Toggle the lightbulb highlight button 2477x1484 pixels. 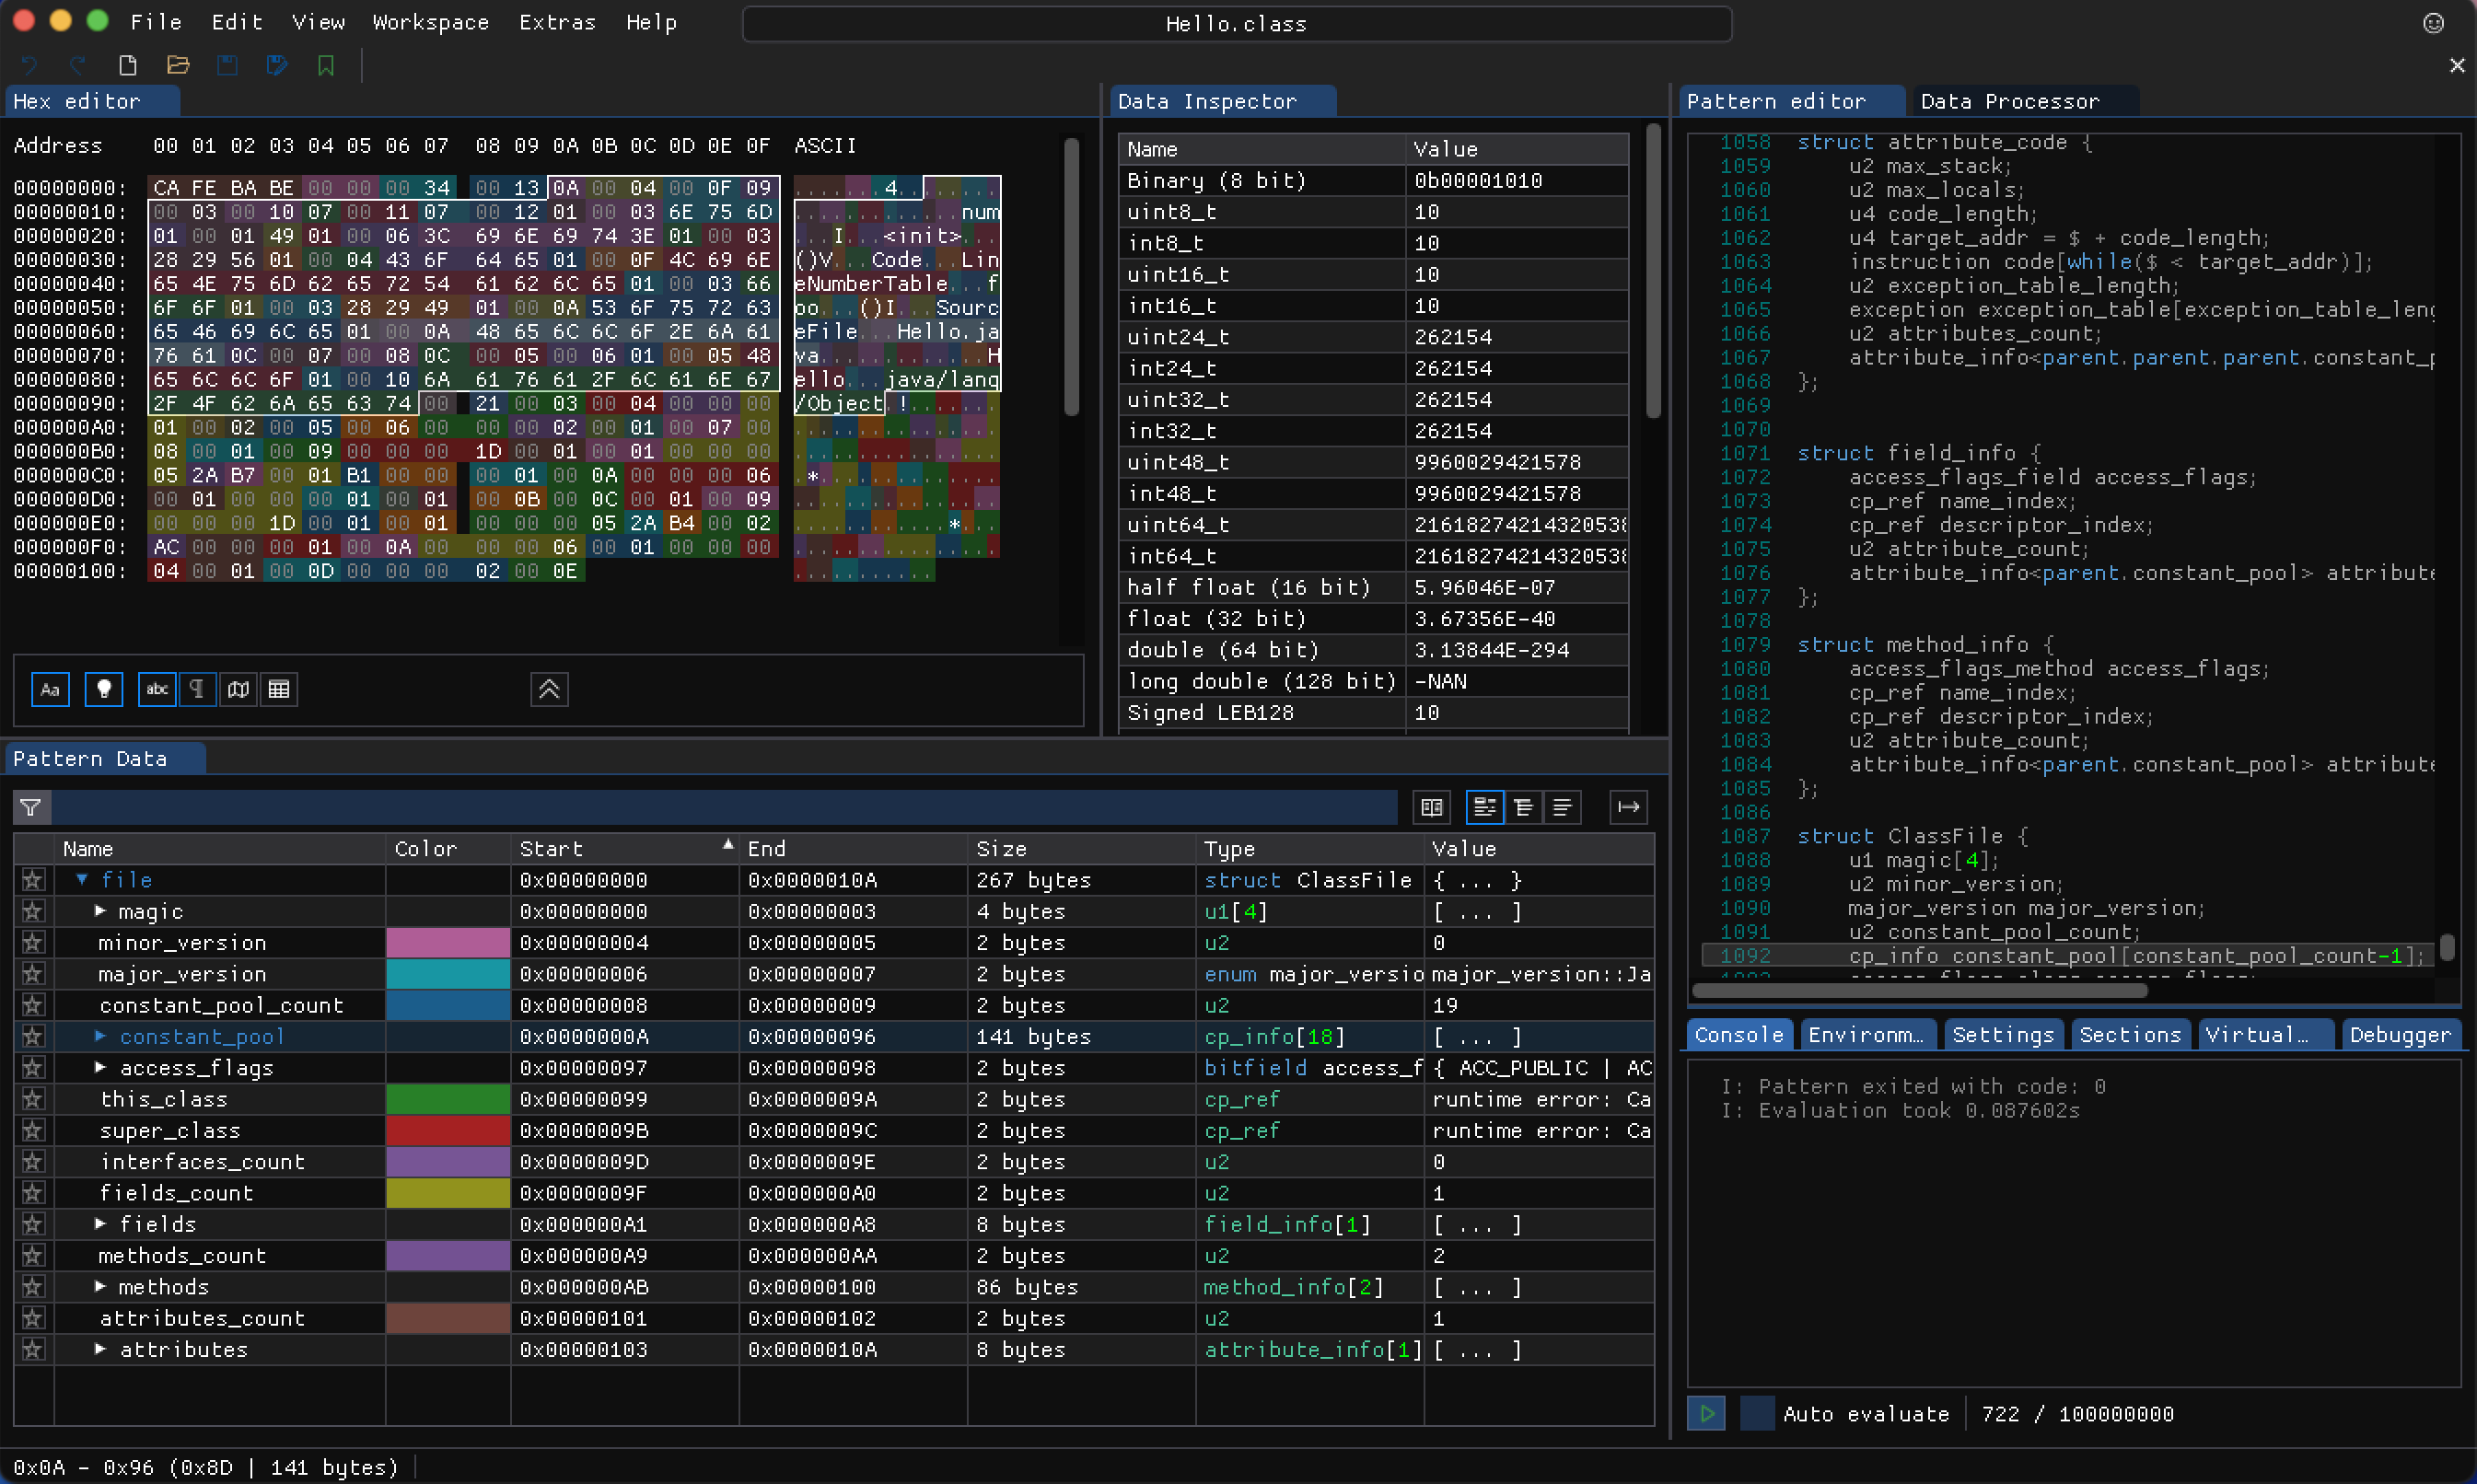tap(104, 689)
